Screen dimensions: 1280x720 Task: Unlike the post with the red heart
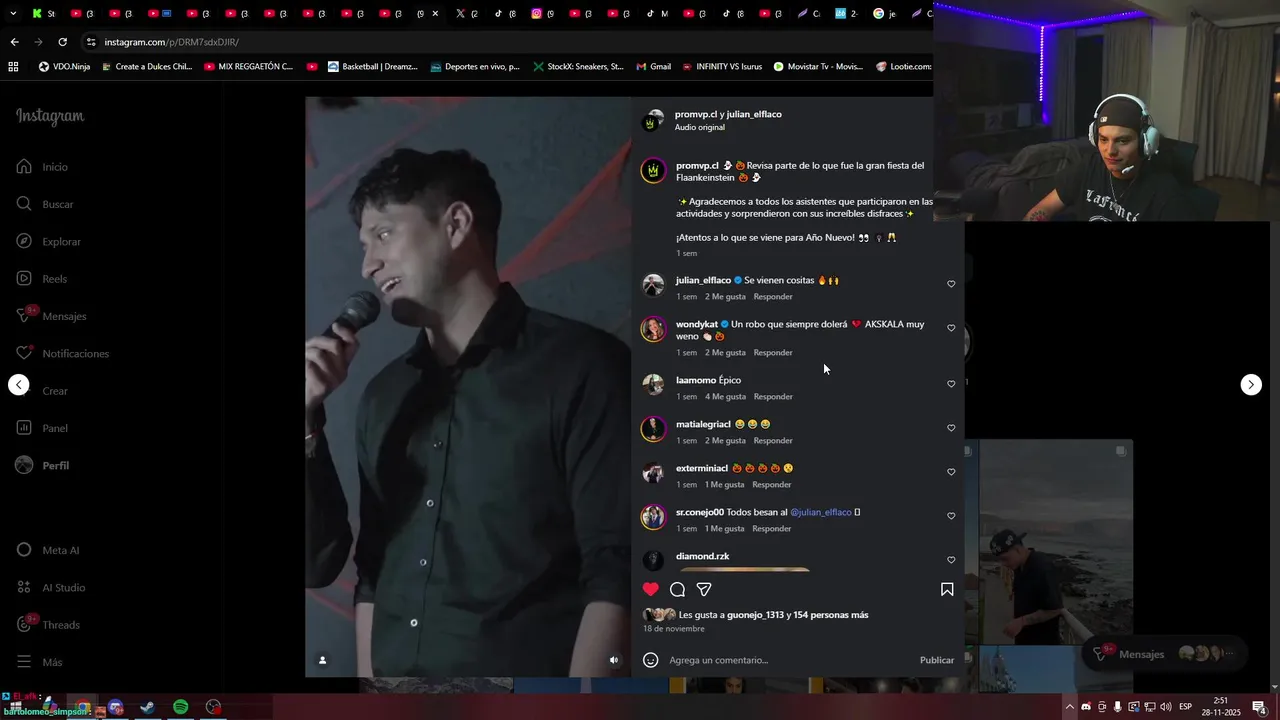[651, 589]
